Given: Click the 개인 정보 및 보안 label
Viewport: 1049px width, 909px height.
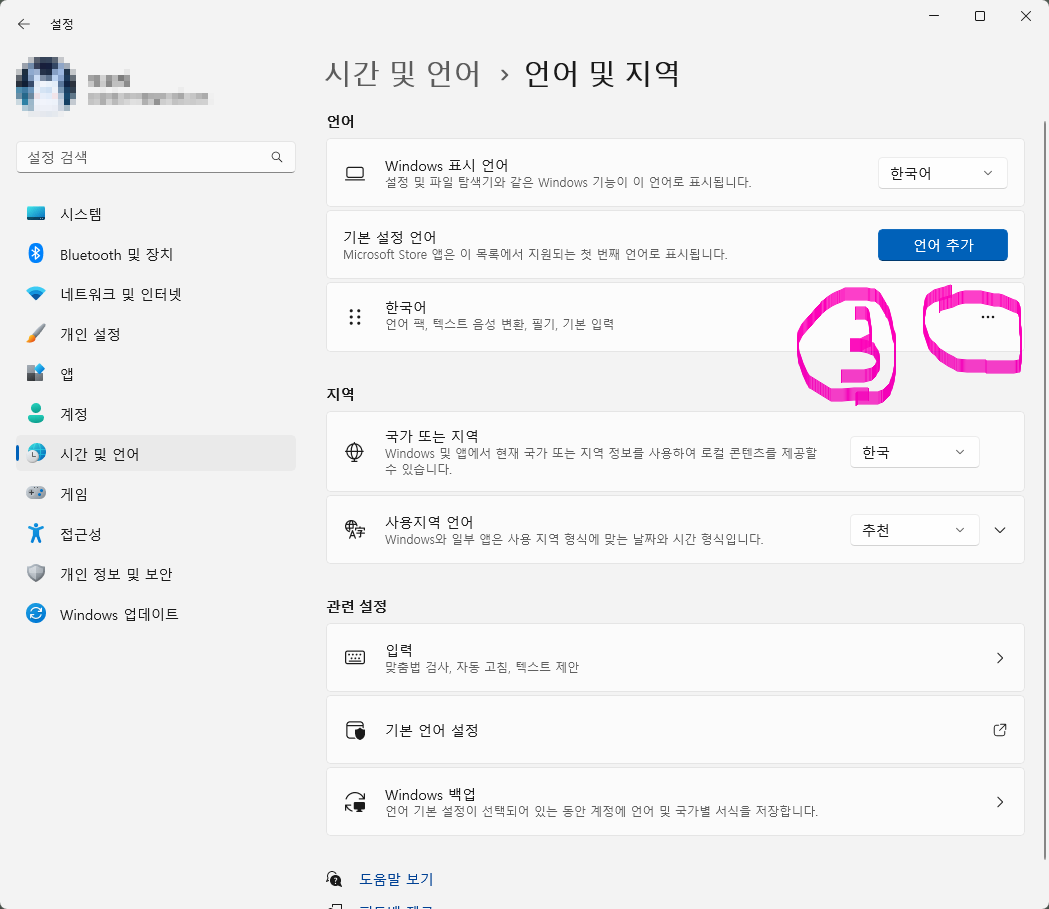Looking at the screenshot, I should 116,574.
